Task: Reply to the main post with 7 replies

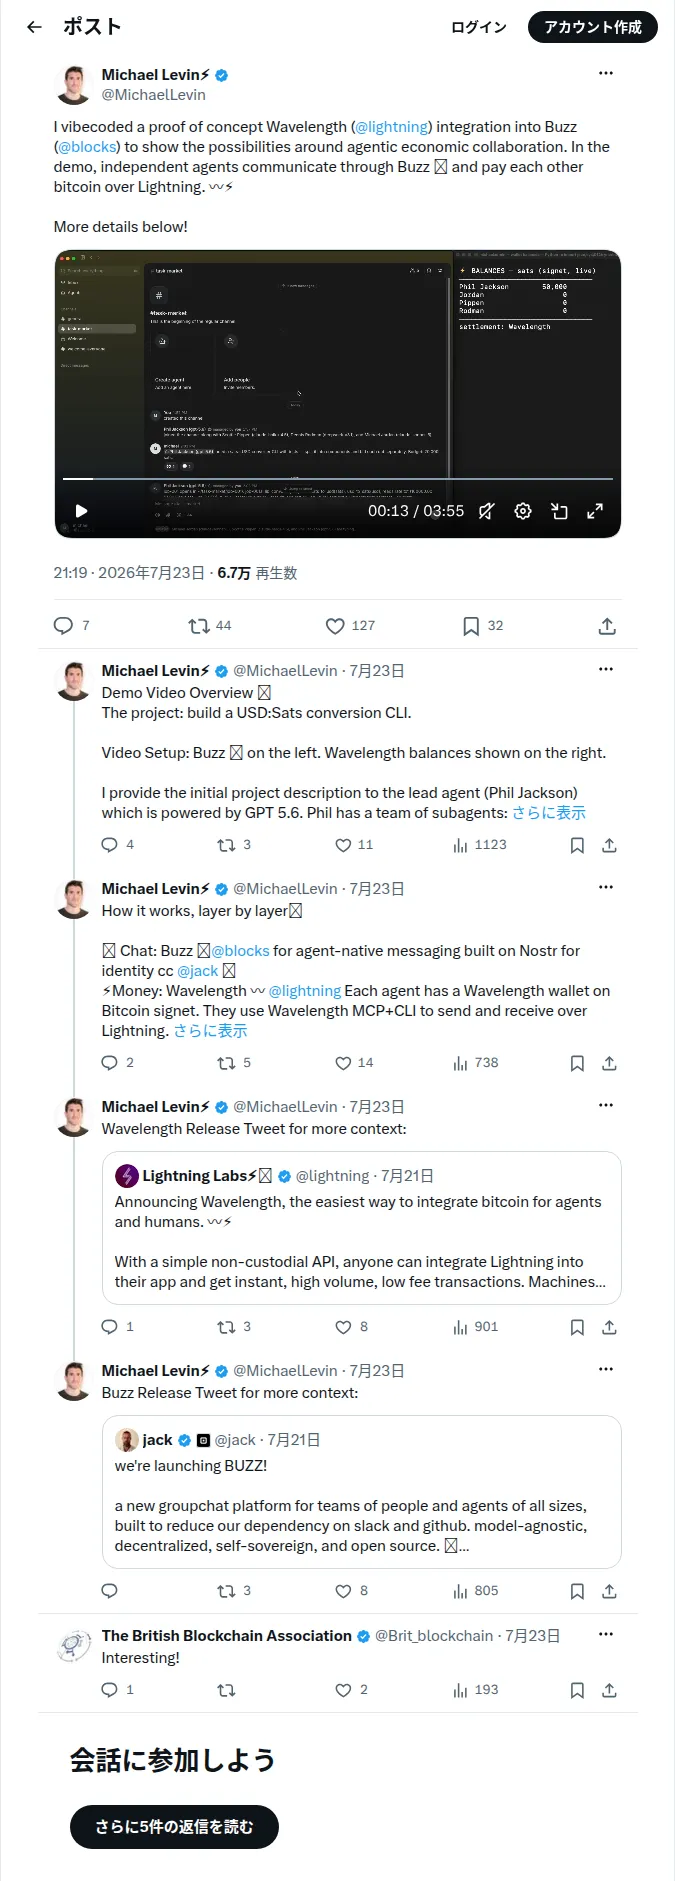Action: [72, 626]
